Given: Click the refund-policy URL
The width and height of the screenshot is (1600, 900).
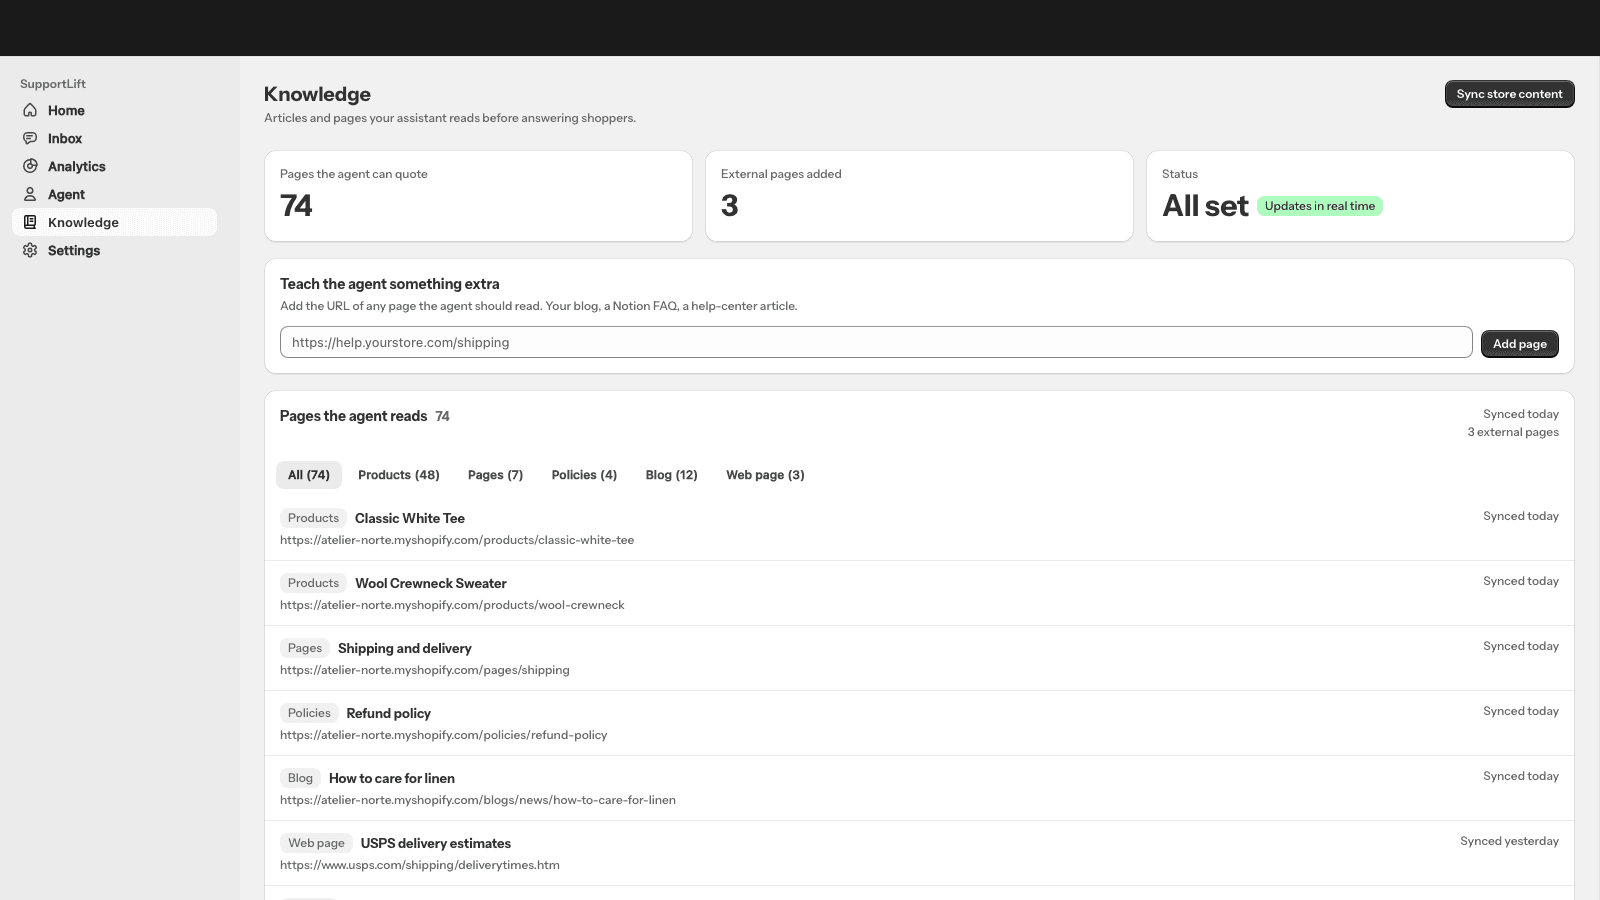Looking at the screenshot, I should pos(444,735).
